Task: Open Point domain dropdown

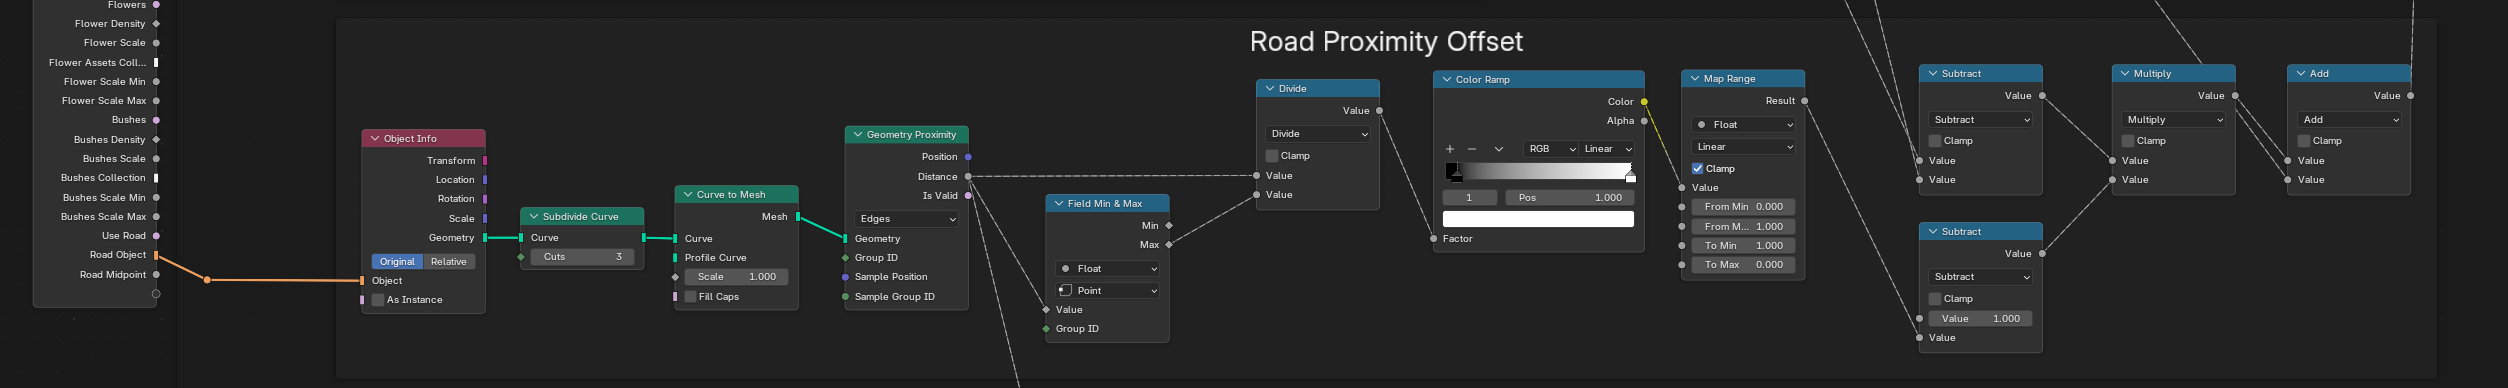Action: (x=1108, y=291)
